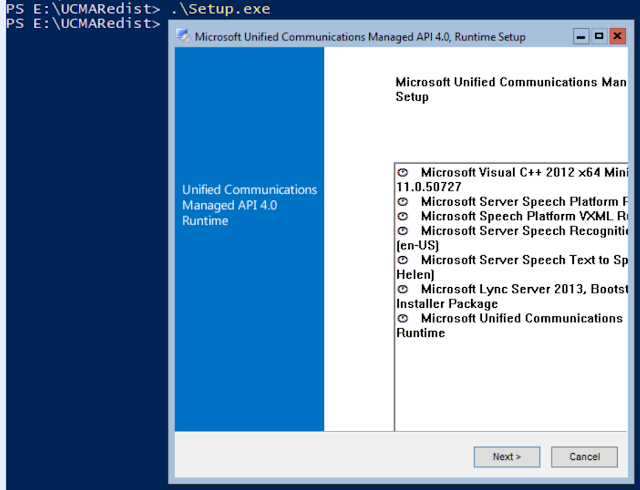Image resolution: width=640 pixels, height=490 pixels.
Task: Click the second PowerShell prompt line
Action: [x=83, y=23]
